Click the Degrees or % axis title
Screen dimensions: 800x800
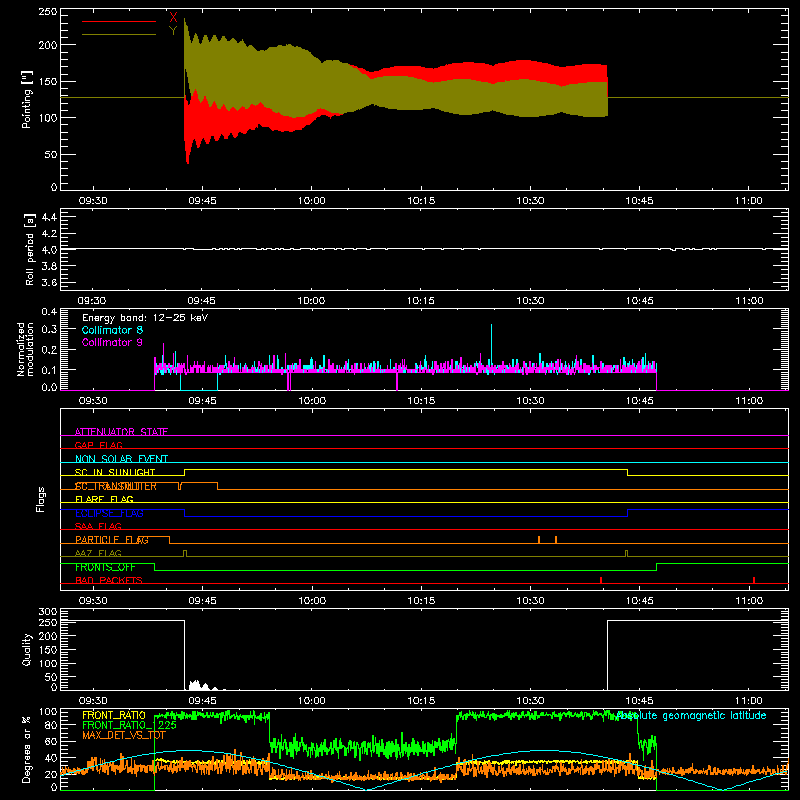(27, 749)
